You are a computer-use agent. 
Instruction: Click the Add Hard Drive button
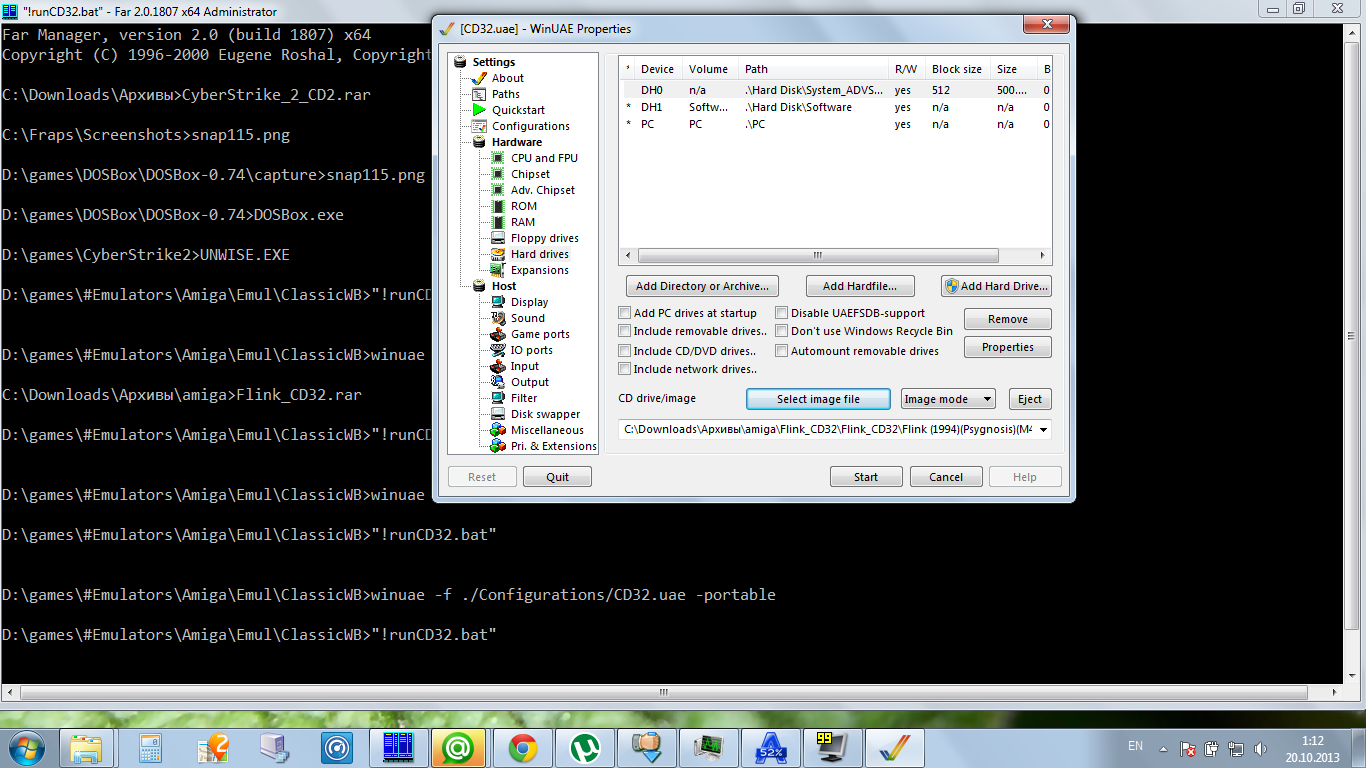[996, 286]
